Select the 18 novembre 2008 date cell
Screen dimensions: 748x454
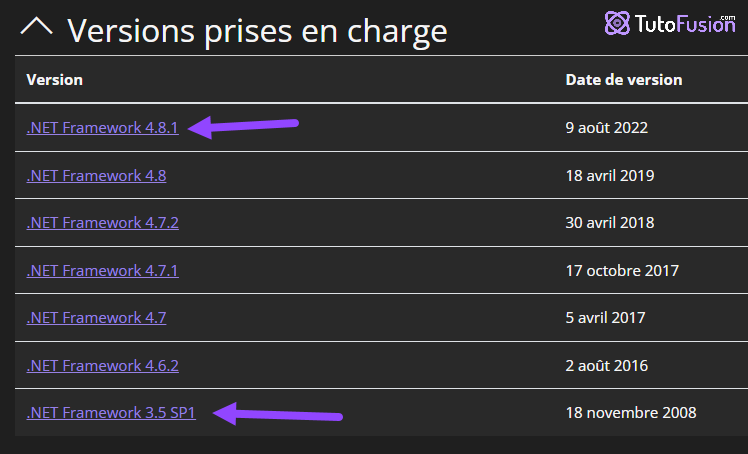631,413
